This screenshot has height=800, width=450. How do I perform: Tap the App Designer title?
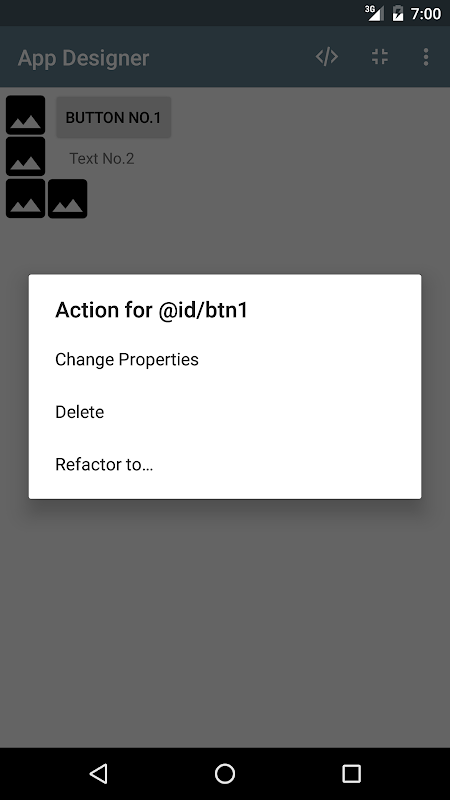click(84, 58)
